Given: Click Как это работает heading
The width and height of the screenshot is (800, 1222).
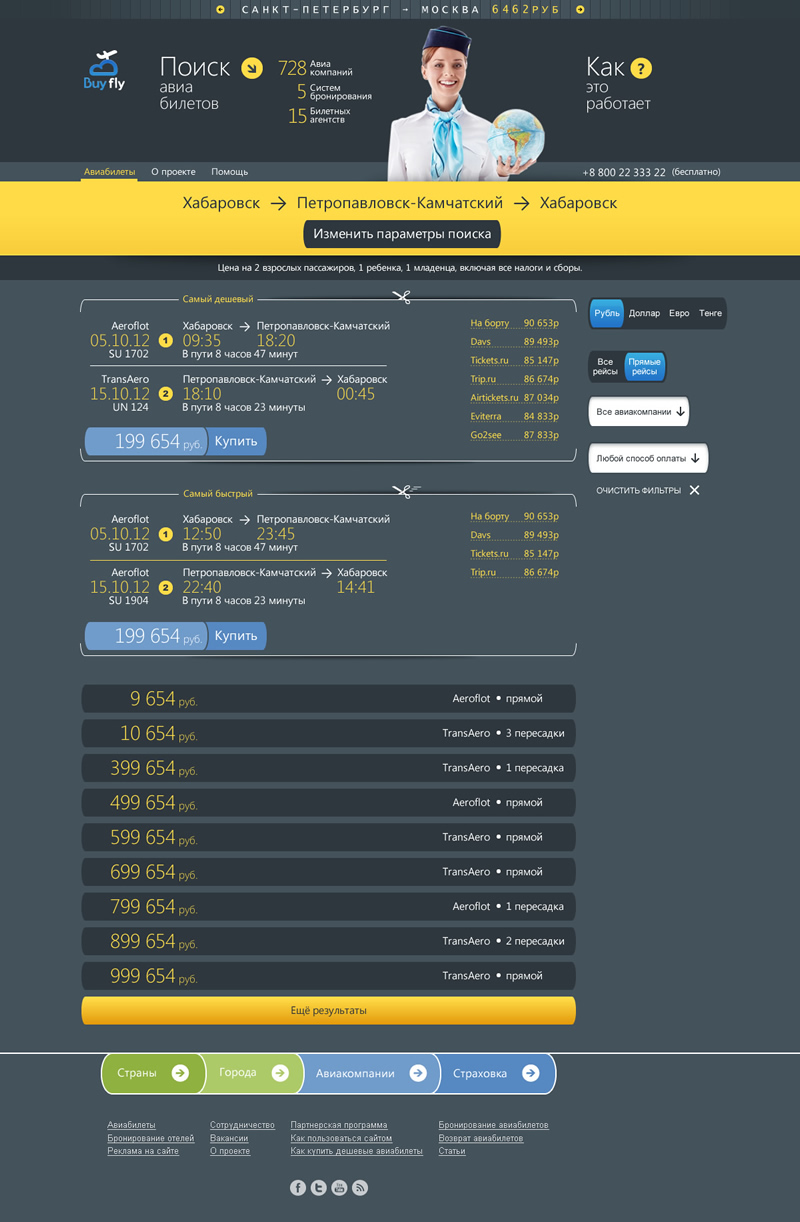Looking at the screenshot, I should tap(619, 82).
